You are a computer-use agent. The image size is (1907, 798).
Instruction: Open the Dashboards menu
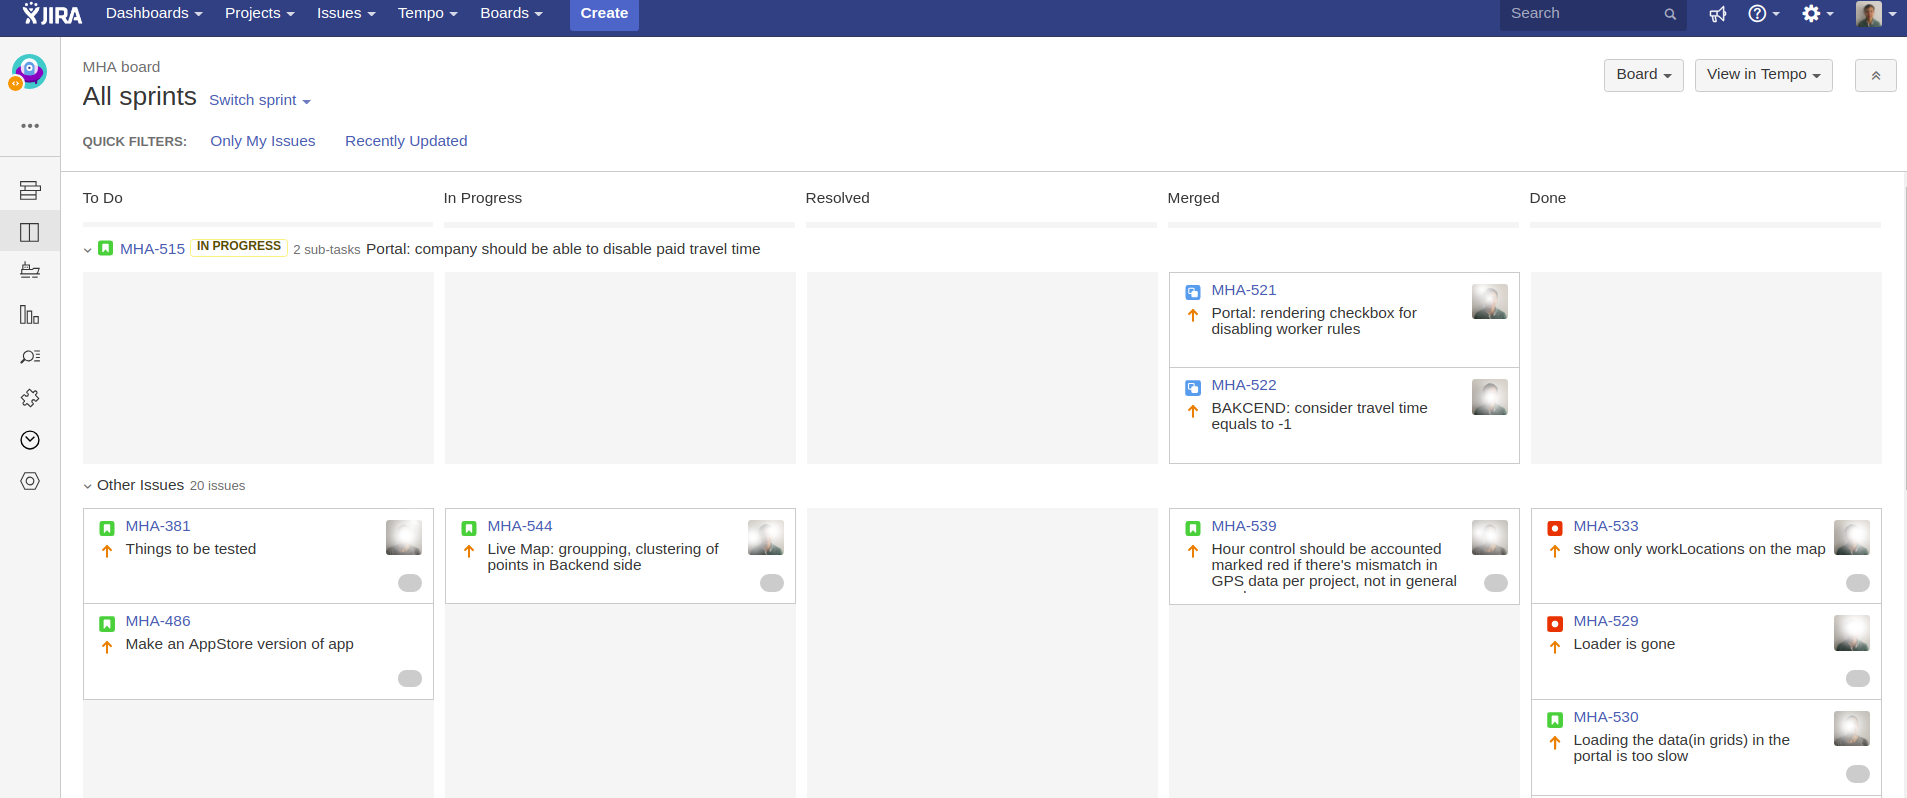[154, 14]
